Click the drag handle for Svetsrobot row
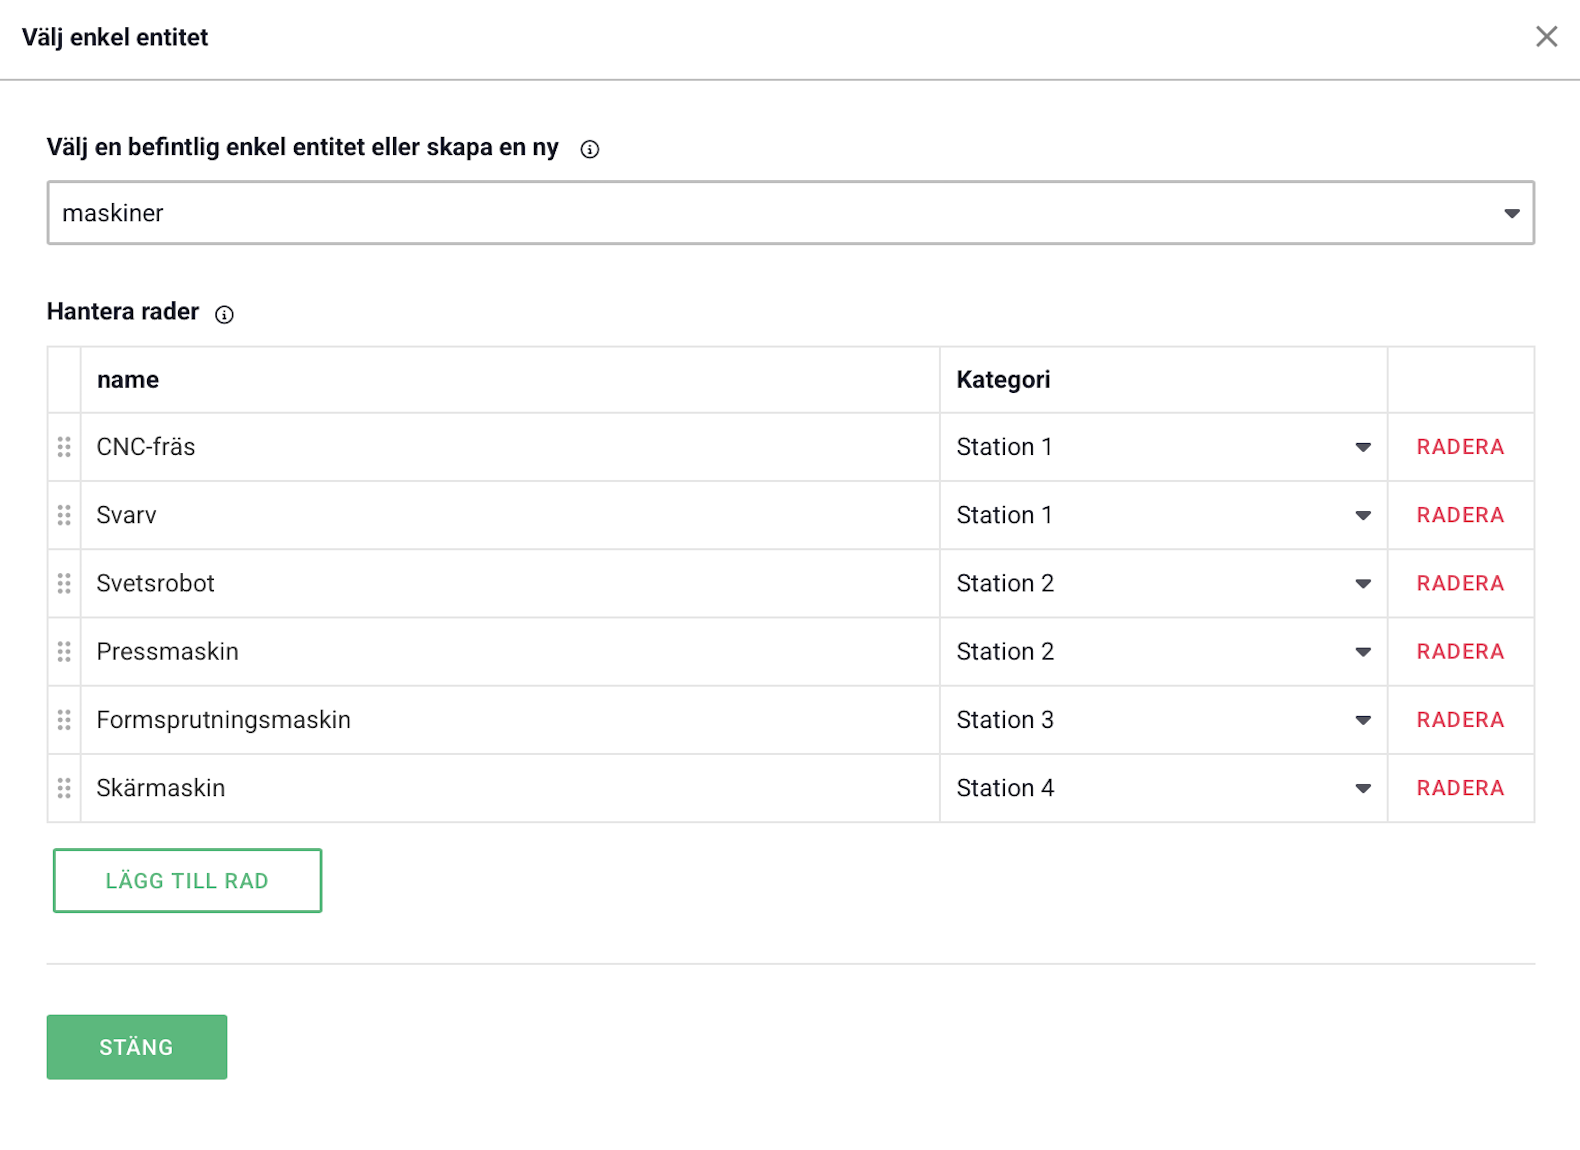 64,583
